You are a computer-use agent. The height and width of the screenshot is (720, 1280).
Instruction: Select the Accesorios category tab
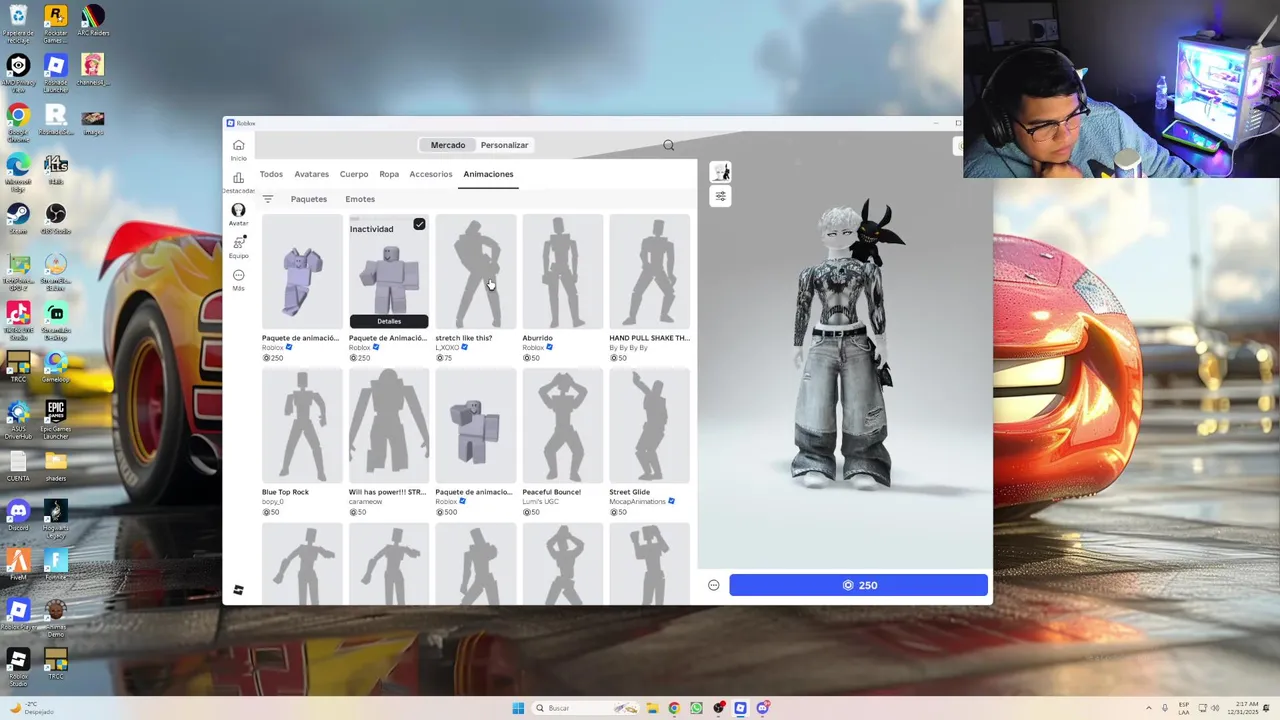click(x=431, y=174)
